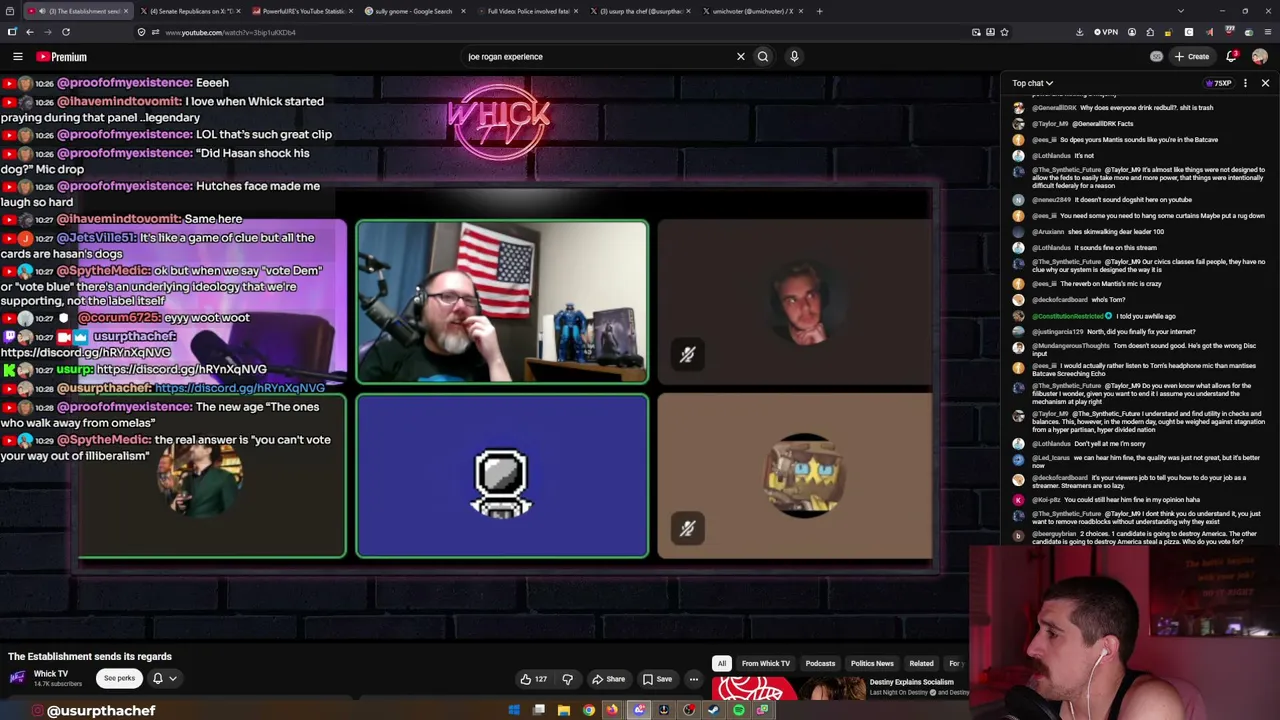Screen dimensions: 1280x720
Task: Open the account avatar menu
Action: [1260, 56]
